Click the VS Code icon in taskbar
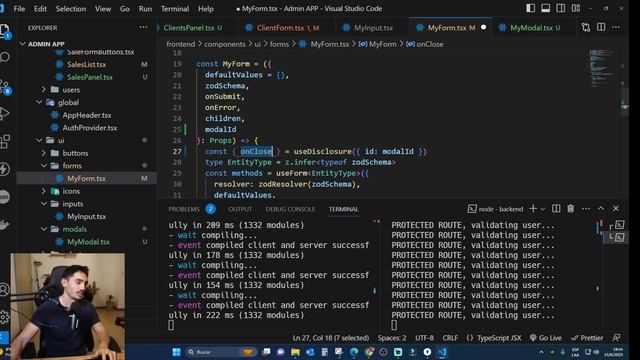640x360 pixels. pyautogui.click(x=442, y=352)
